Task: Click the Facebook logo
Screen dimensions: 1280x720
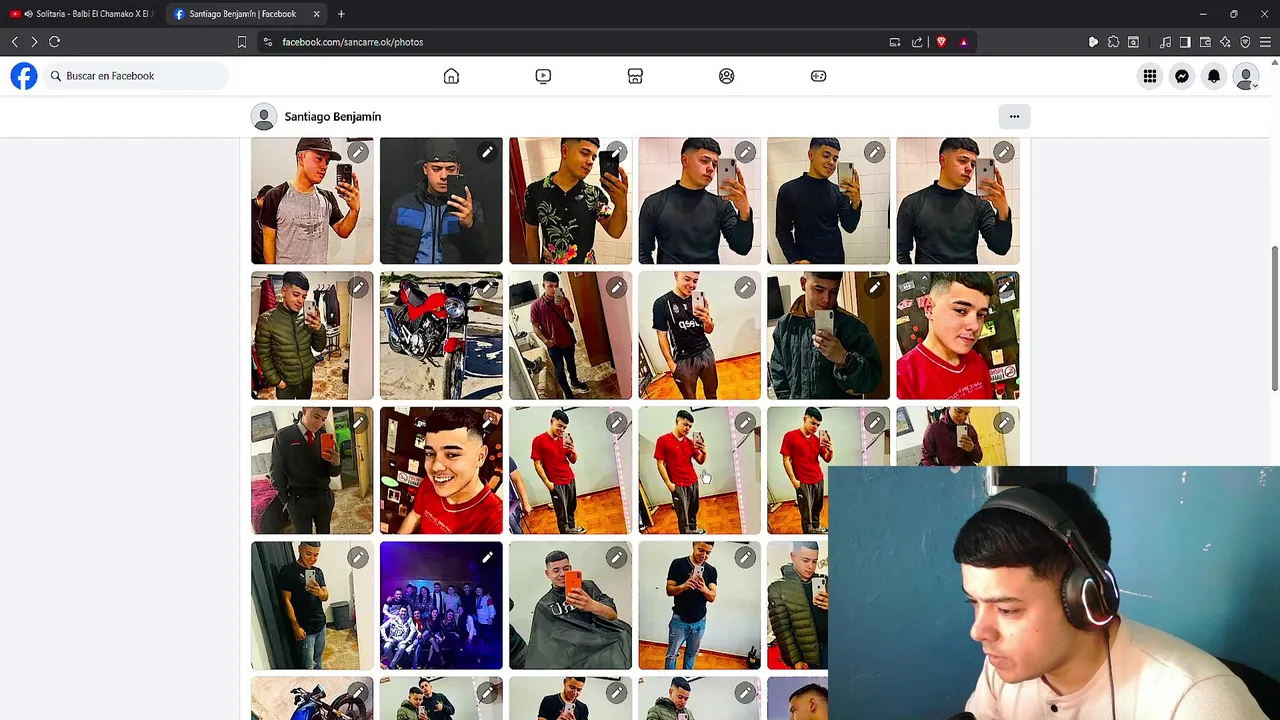Action: 24,76
